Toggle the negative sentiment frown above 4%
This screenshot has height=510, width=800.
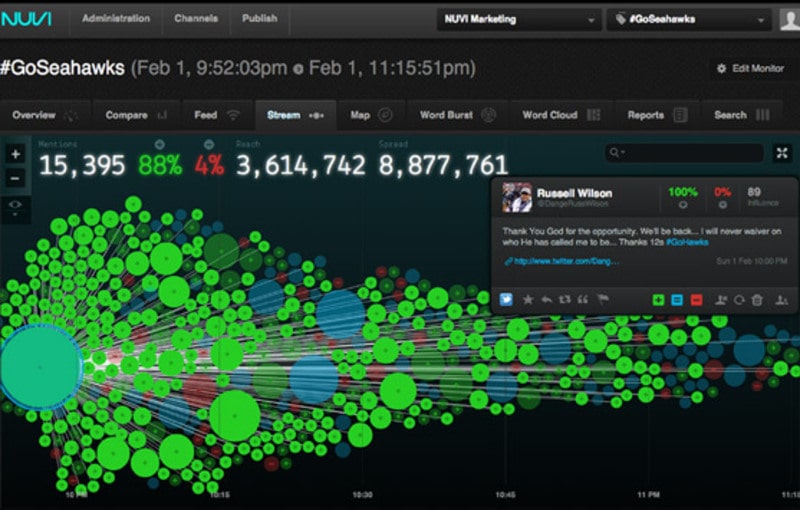point(209,144)
